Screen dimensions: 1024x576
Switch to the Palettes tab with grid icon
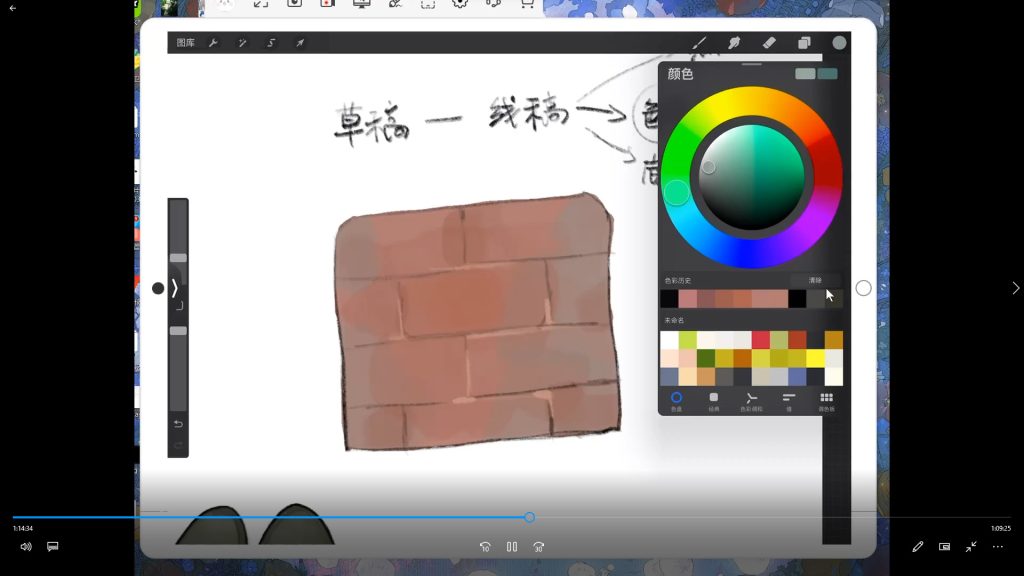coord(826,400)
